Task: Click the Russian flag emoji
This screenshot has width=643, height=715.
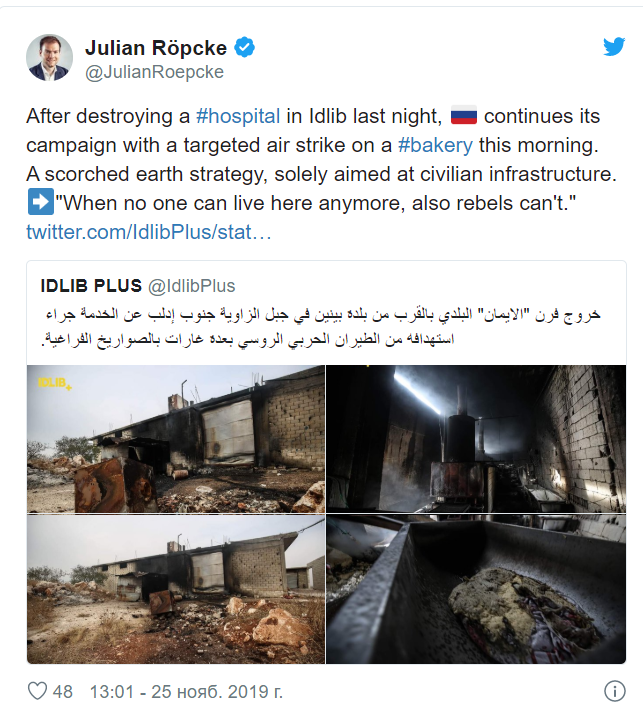Action: 464,115
